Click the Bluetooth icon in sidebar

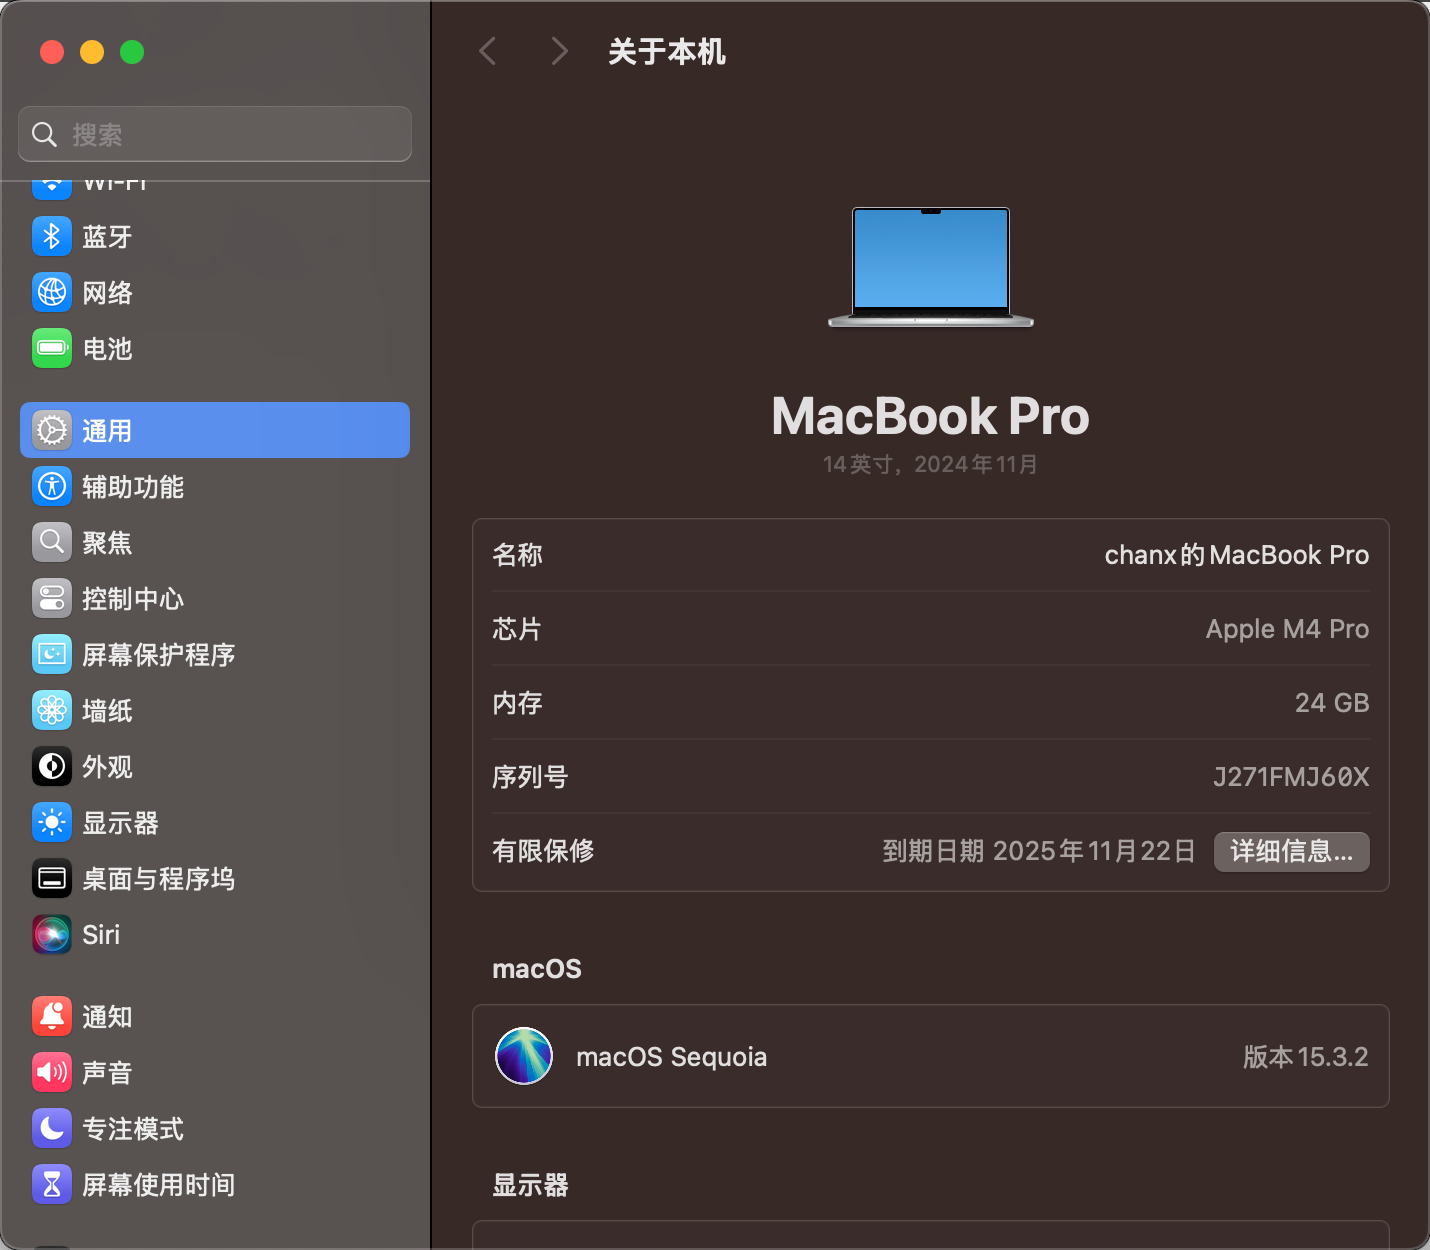pyautogui.click(x=52, y=237)
